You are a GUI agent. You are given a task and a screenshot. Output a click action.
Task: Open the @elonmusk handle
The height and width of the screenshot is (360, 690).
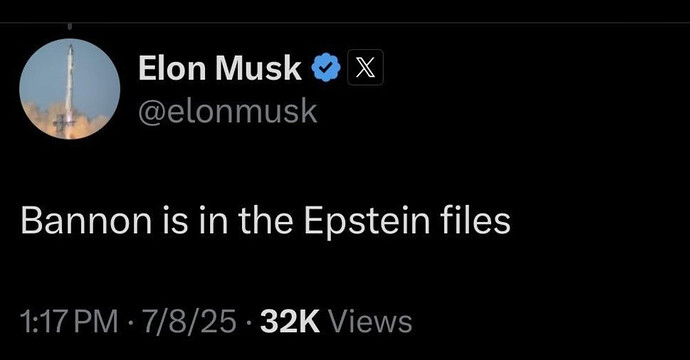click(228, 111)
